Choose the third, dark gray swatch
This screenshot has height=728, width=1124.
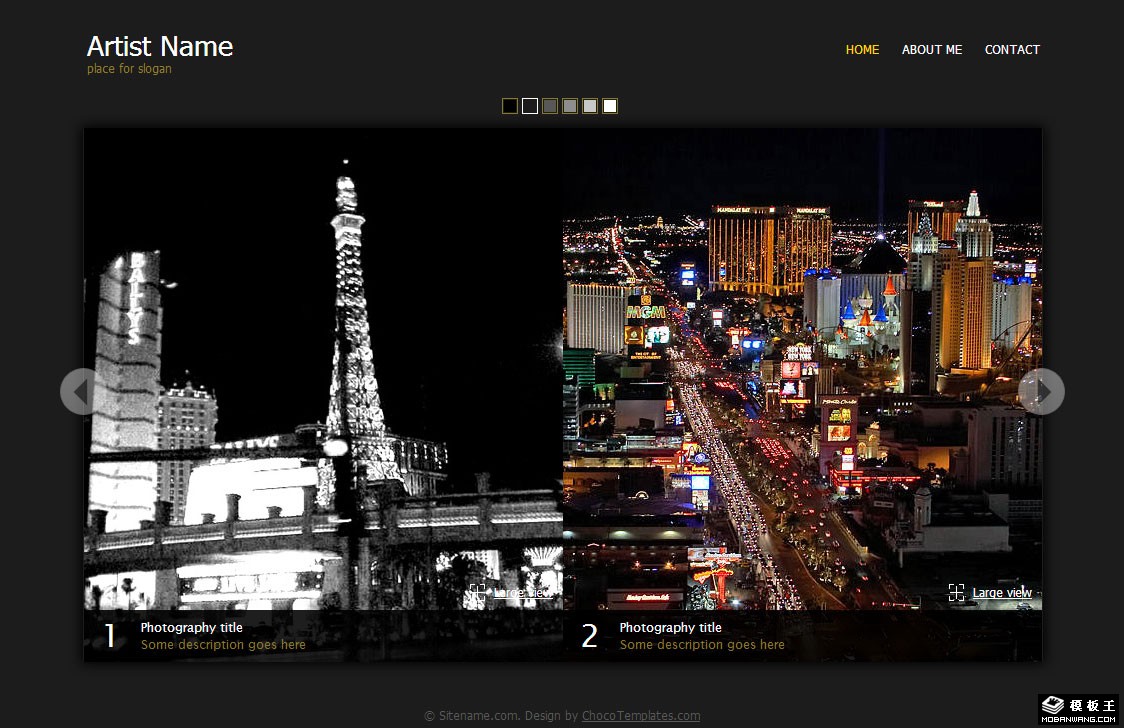coord(550,106)
